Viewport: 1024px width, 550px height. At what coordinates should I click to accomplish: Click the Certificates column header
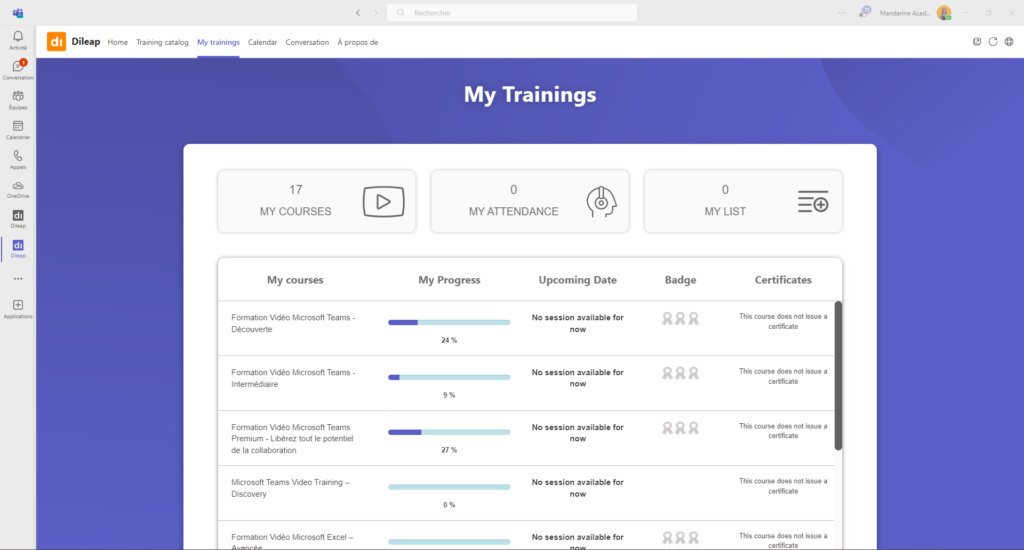pyautogui.click(x=783, y=280)
